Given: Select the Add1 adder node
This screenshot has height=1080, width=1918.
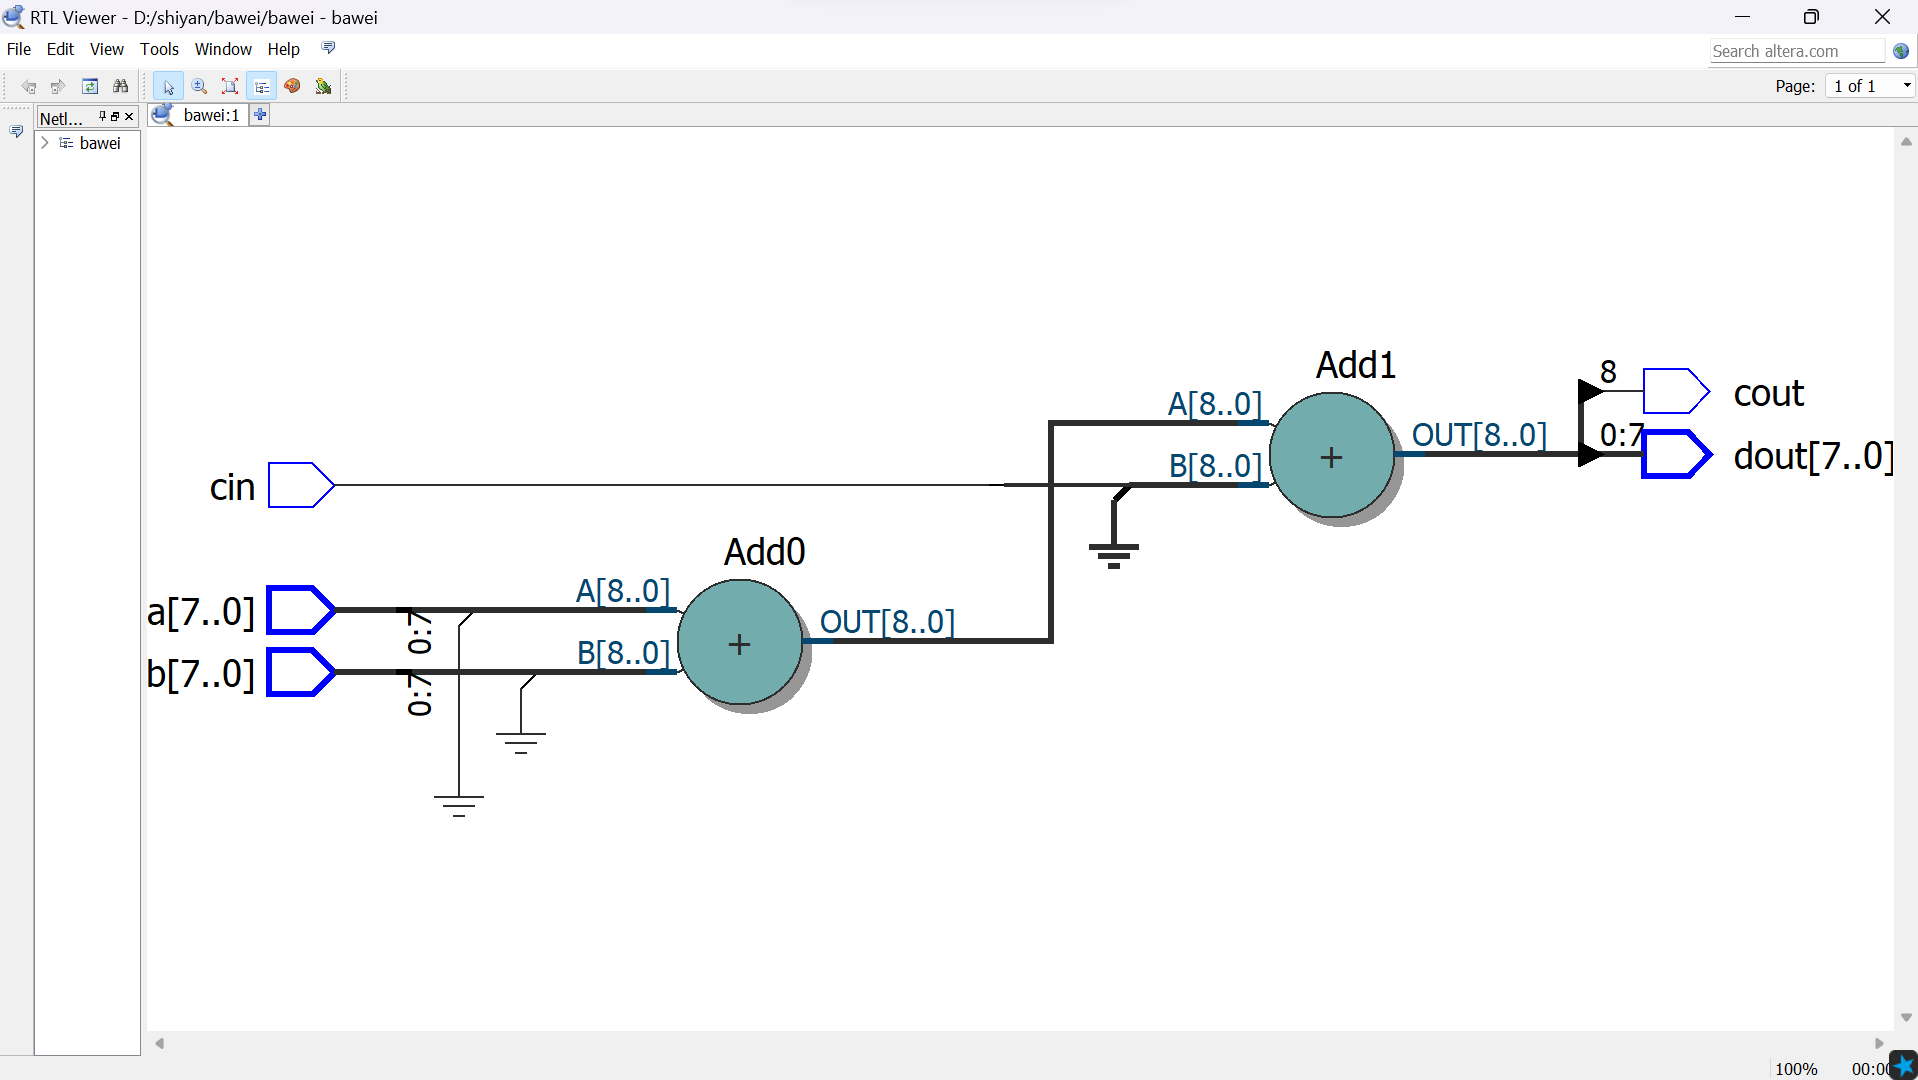Looking at the screenshot, I should pyautogui.click(x=1331, y=456).
